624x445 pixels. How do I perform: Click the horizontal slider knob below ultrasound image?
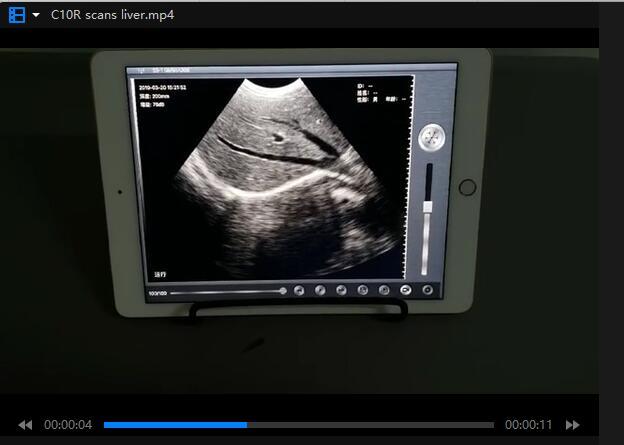[x=283, y=291]
